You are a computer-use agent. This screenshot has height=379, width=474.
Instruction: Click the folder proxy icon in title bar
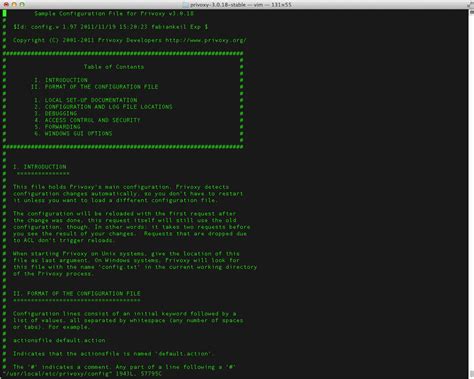(186, 5)
